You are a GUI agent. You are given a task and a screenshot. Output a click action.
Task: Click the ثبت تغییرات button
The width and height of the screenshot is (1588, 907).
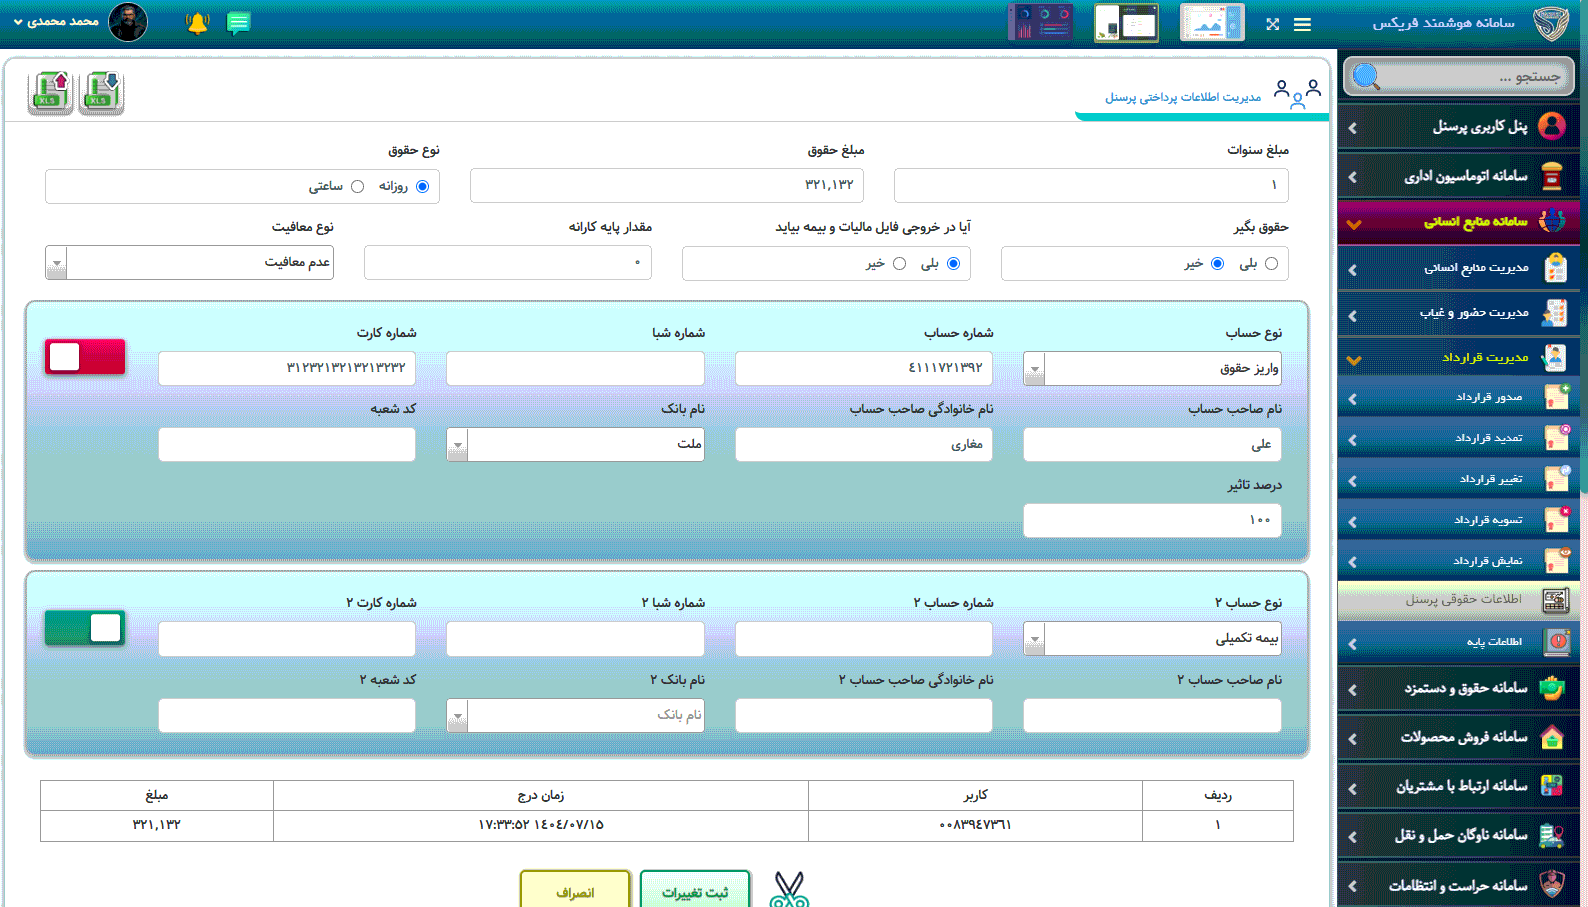pyautogui.click(x=695, y=892)
